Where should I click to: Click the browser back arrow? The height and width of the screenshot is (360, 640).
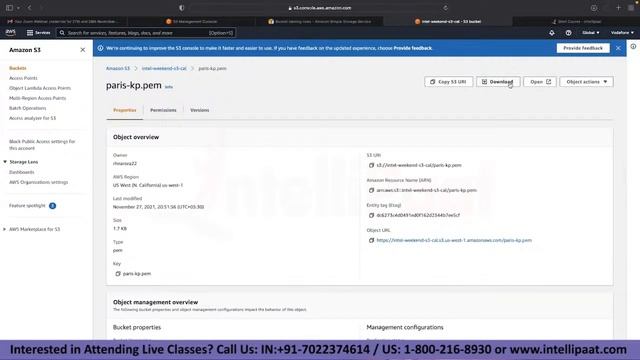point(29,8)
